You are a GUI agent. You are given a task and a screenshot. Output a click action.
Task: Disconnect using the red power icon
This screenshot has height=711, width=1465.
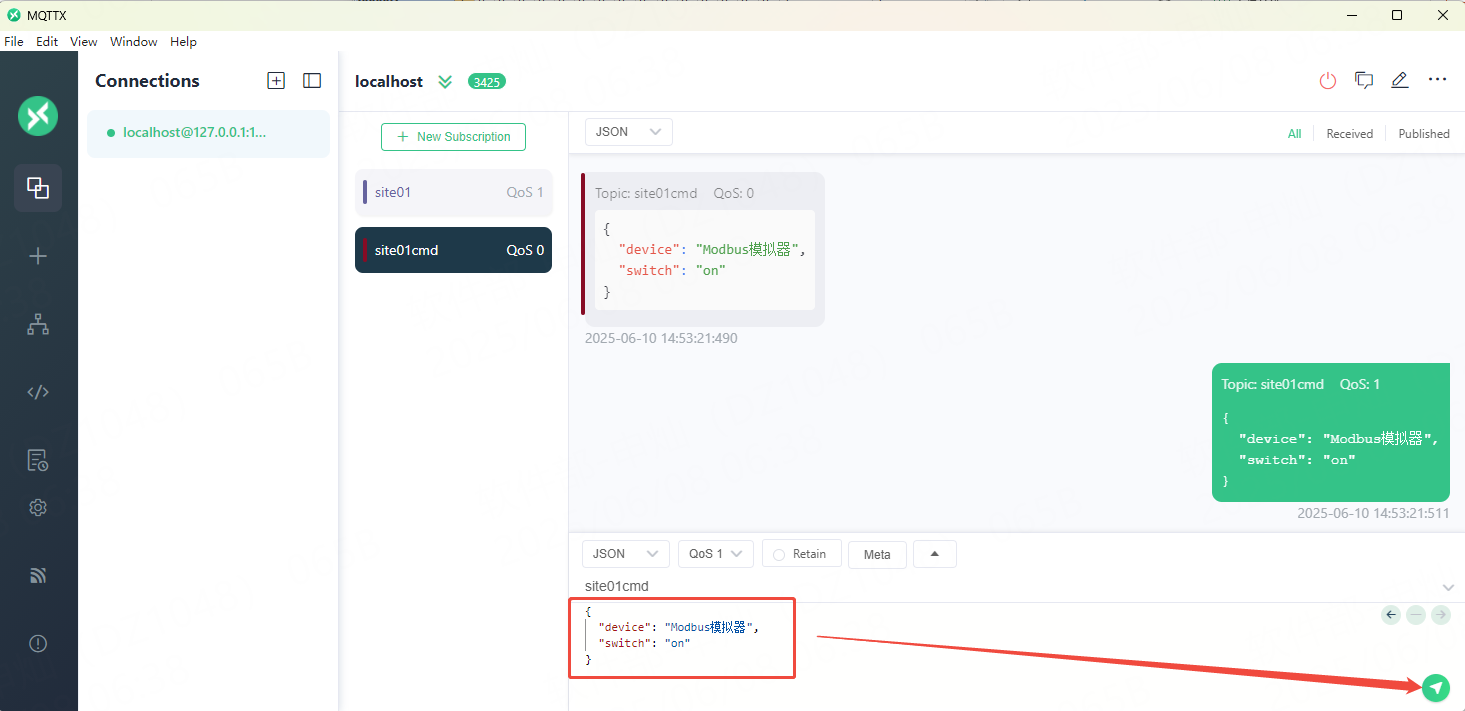[x=1327, y=81]
